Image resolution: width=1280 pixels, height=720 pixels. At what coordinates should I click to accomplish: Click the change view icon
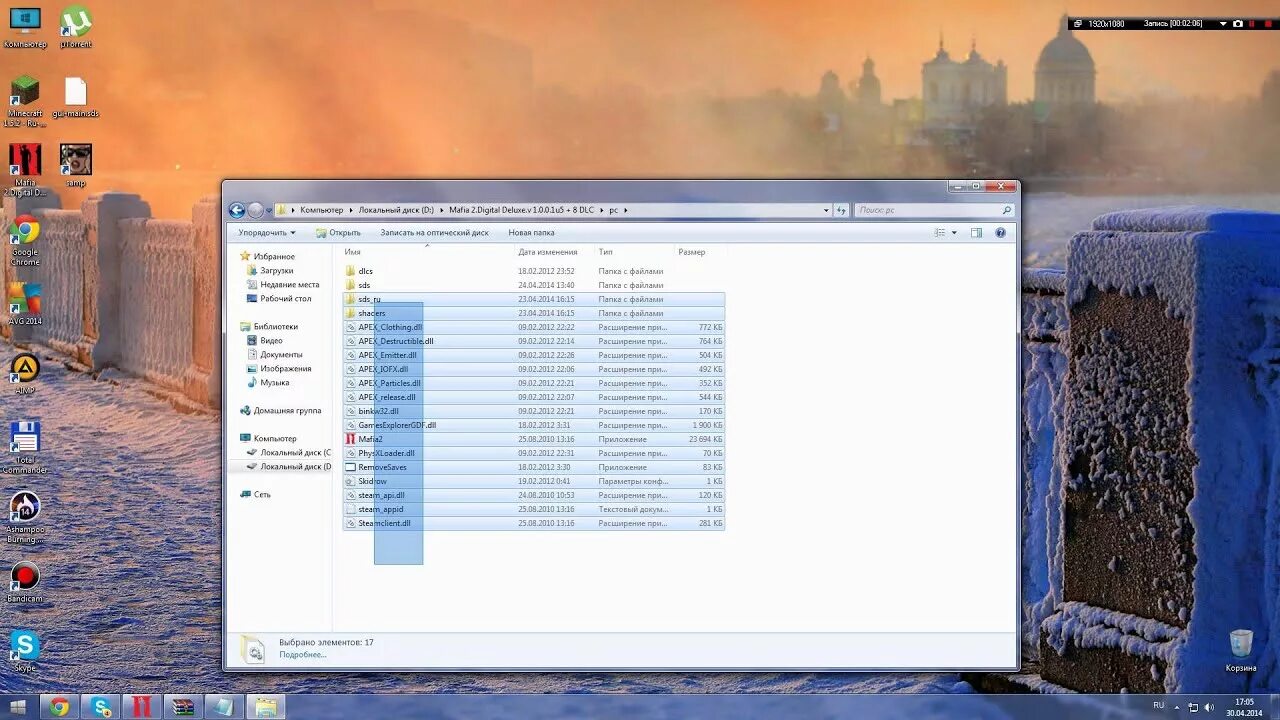pos(939,232)
